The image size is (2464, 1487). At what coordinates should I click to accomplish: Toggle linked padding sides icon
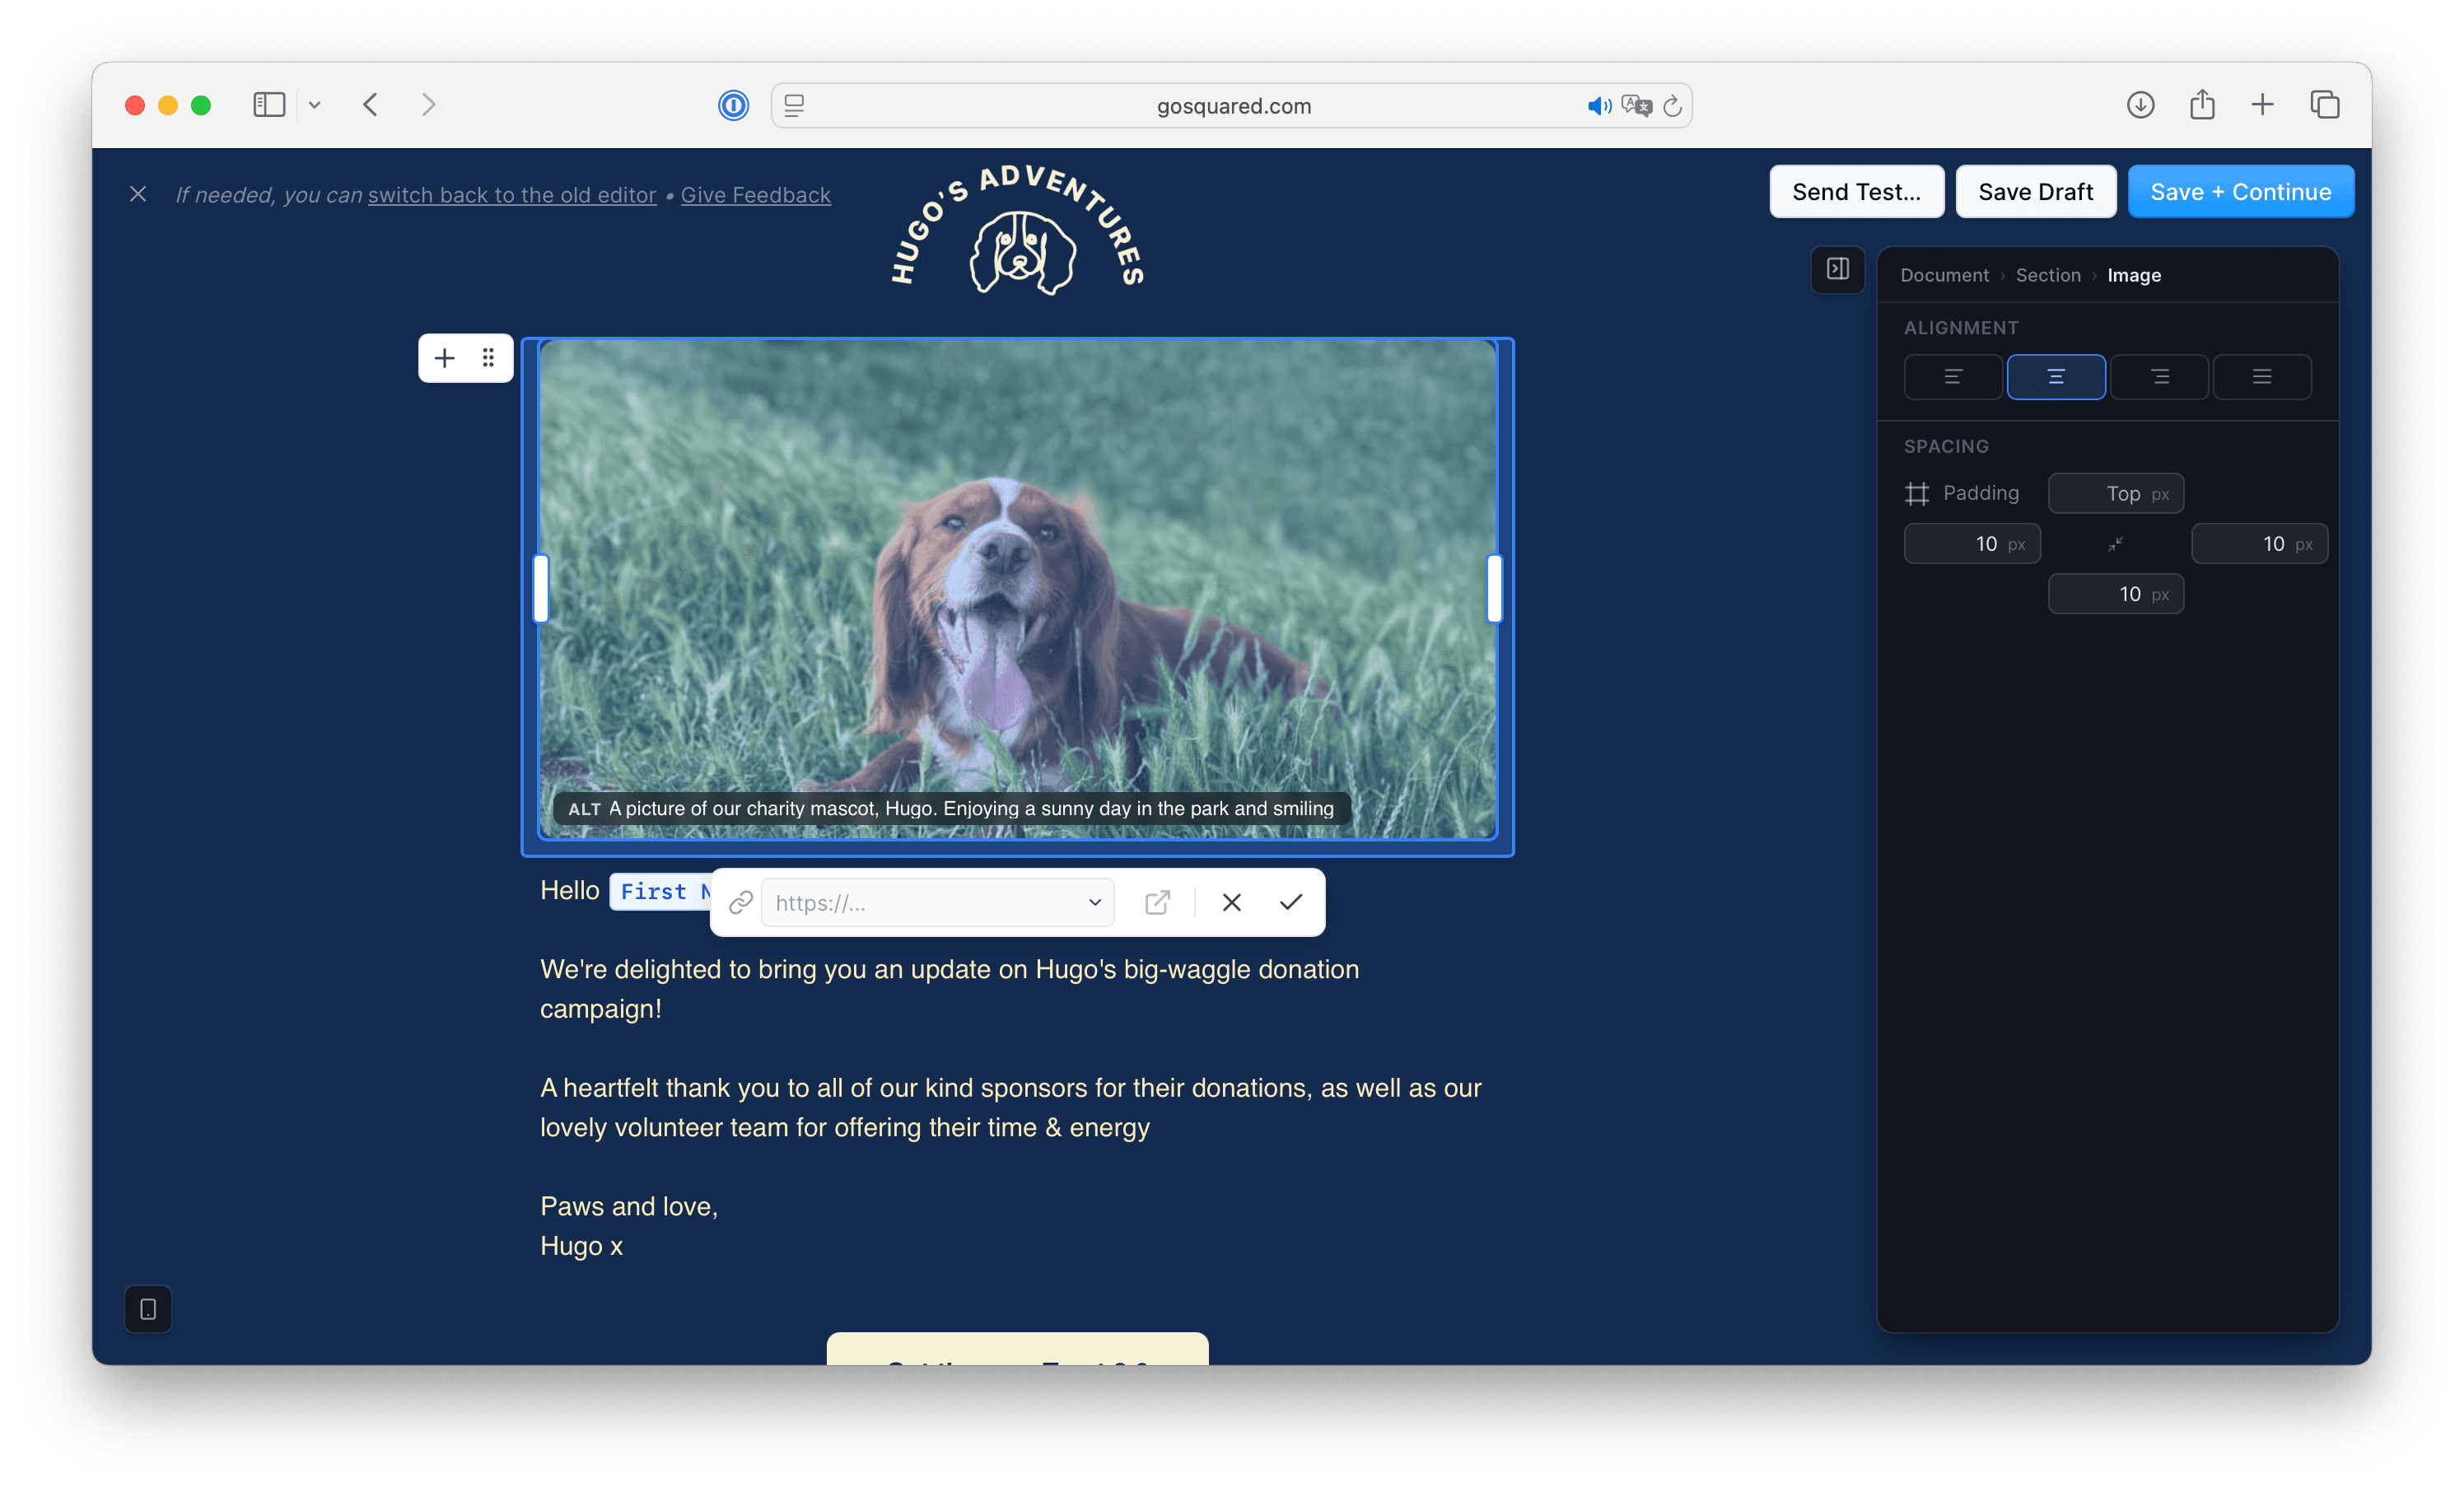click(2115, 544)
